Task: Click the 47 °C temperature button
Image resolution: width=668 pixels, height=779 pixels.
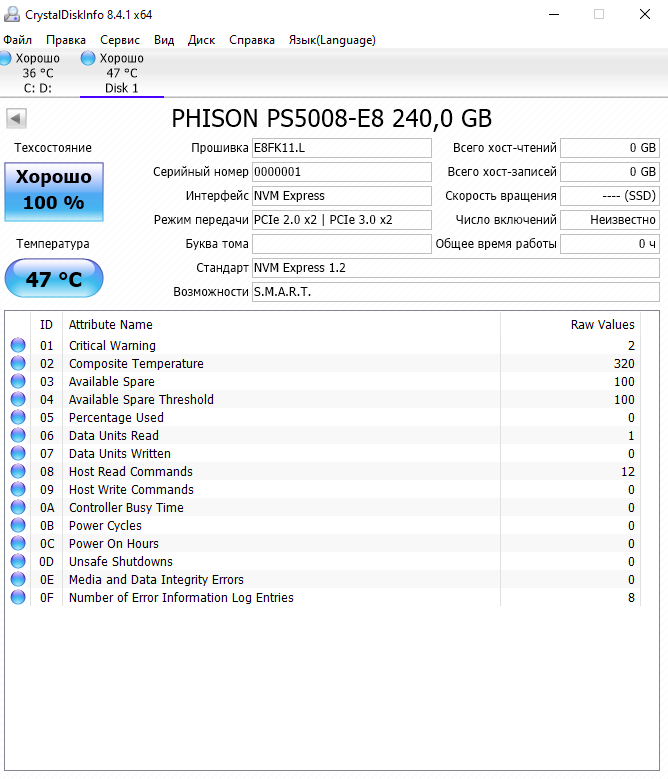Action: point(54,278)
